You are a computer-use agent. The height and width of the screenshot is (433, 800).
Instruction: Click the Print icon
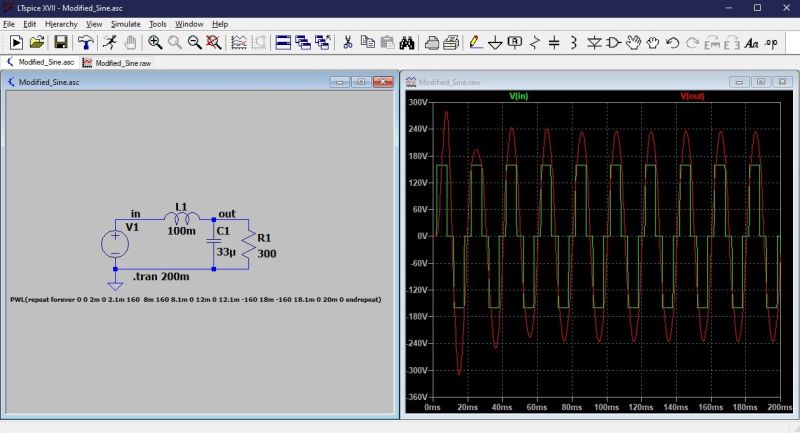point(451,43)
